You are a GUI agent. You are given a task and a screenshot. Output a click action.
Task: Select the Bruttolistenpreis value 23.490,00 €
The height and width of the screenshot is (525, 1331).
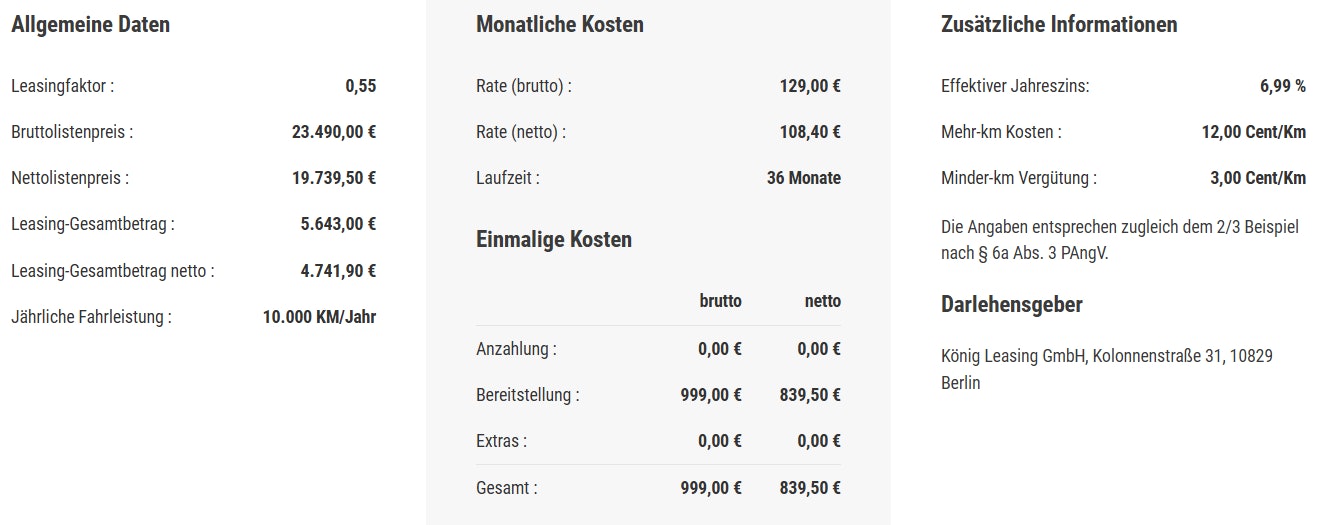(x=329, y=132)
